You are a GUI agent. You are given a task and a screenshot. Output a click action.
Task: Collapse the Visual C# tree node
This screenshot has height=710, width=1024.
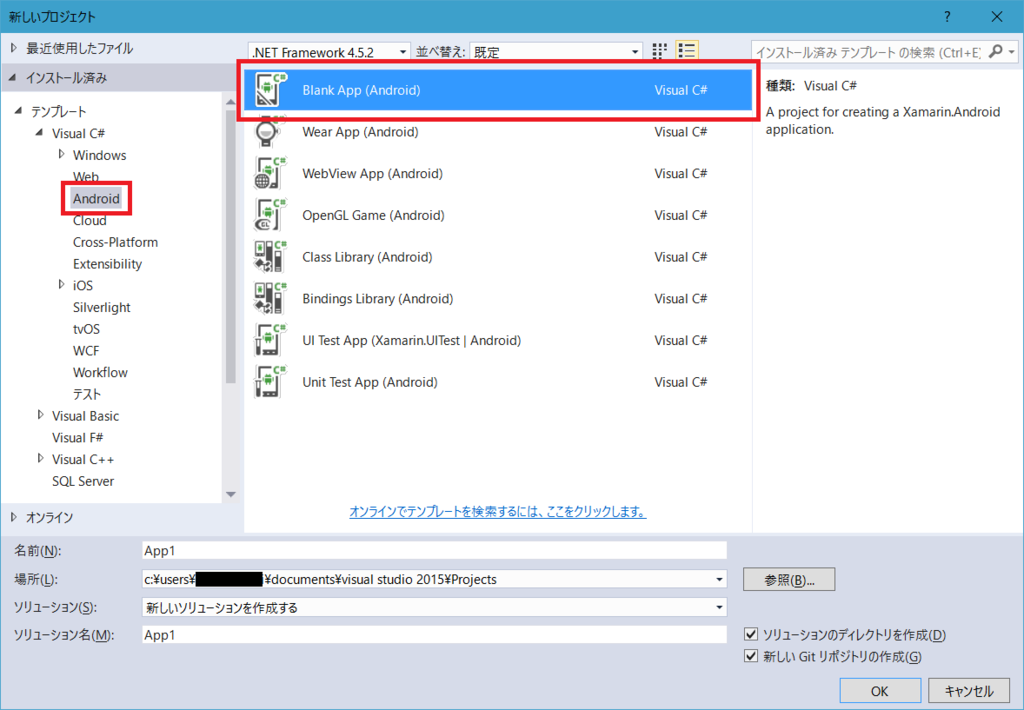(x=39, y=133)
